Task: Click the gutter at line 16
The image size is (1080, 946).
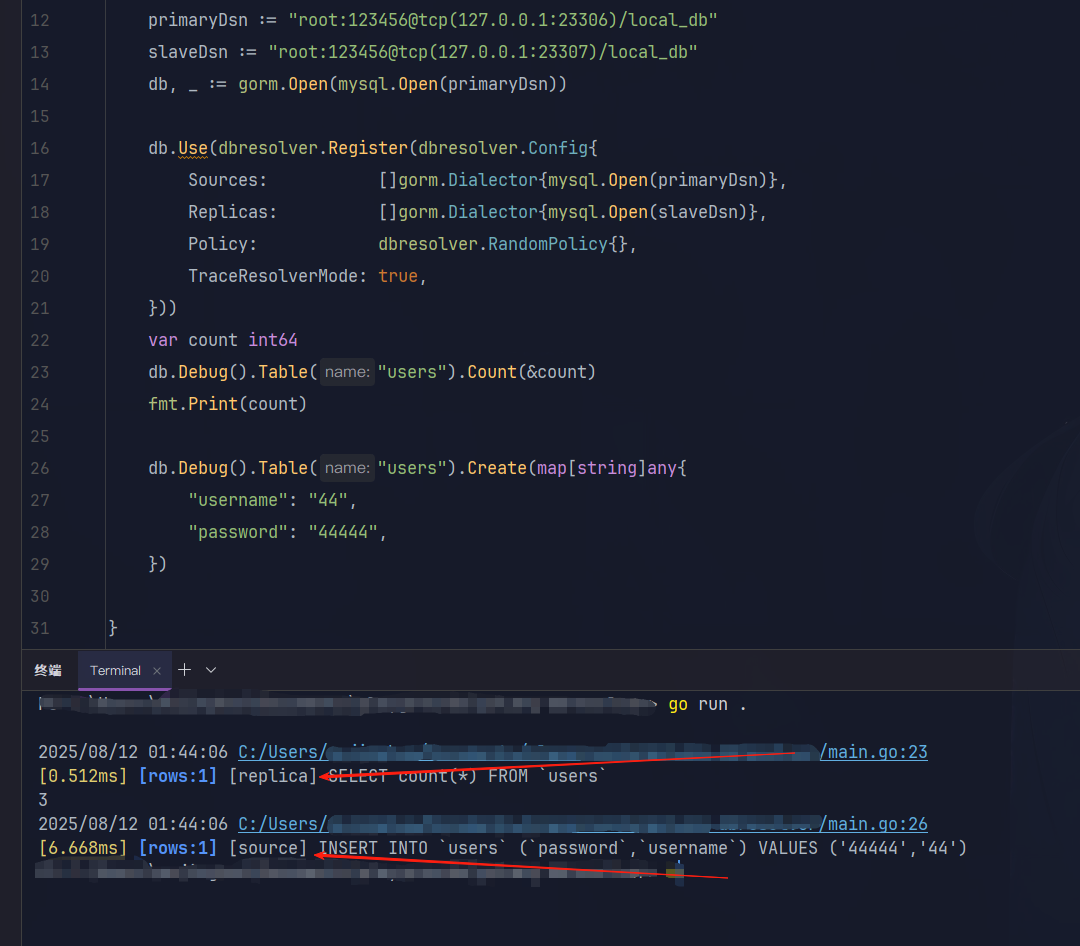Action: coord(40,148)
